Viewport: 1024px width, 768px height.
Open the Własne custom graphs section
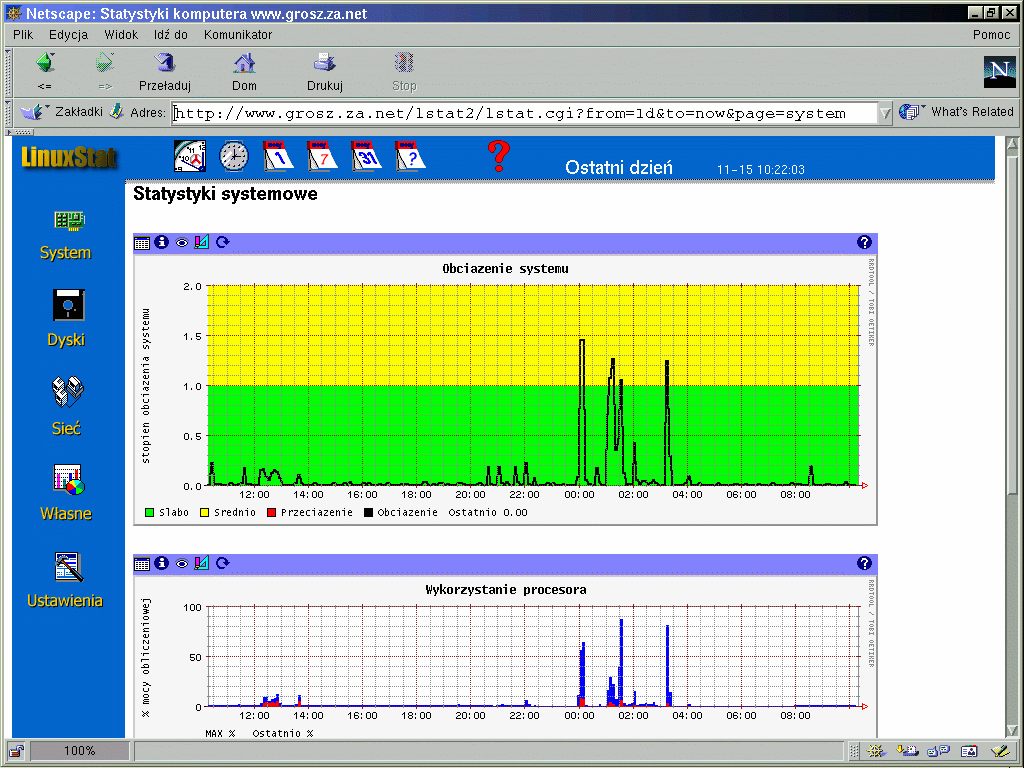(66, 492)
